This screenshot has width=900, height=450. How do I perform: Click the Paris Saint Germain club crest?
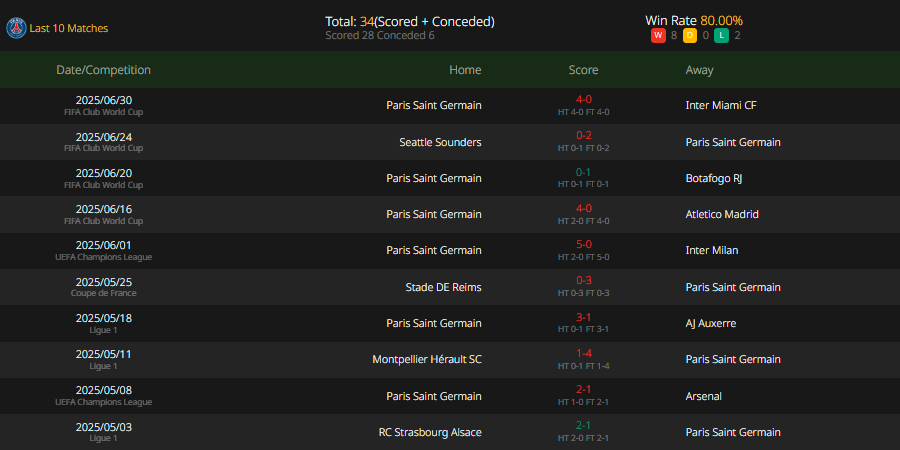click(16, 28)
